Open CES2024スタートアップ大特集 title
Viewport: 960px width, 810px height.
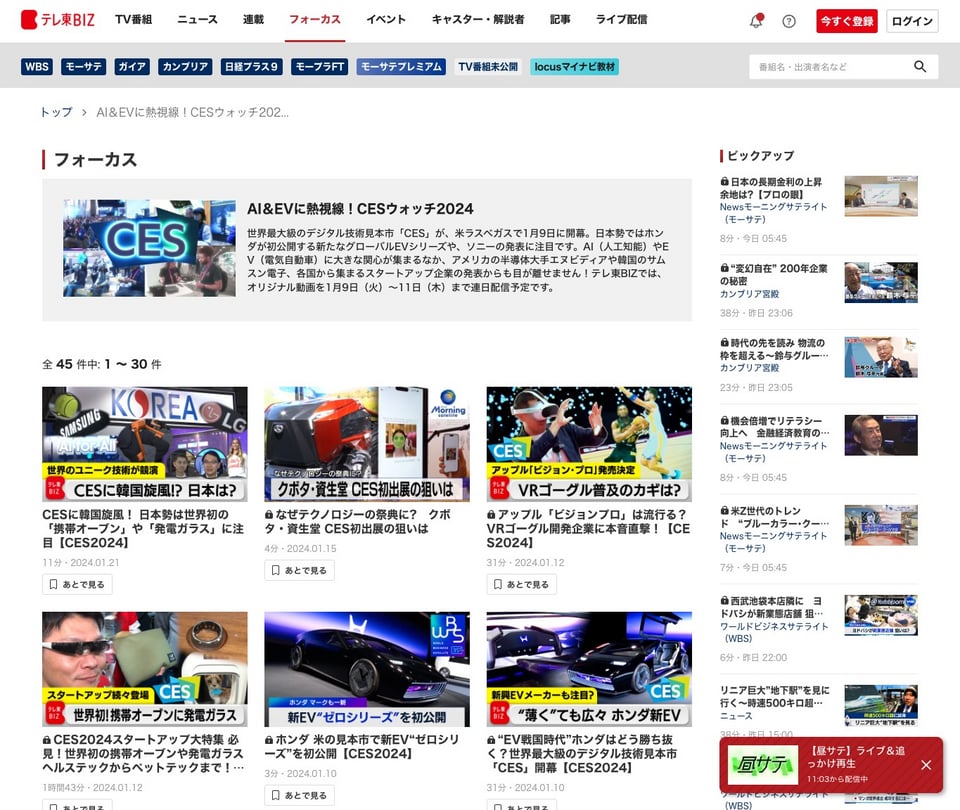tap(143, 754)
